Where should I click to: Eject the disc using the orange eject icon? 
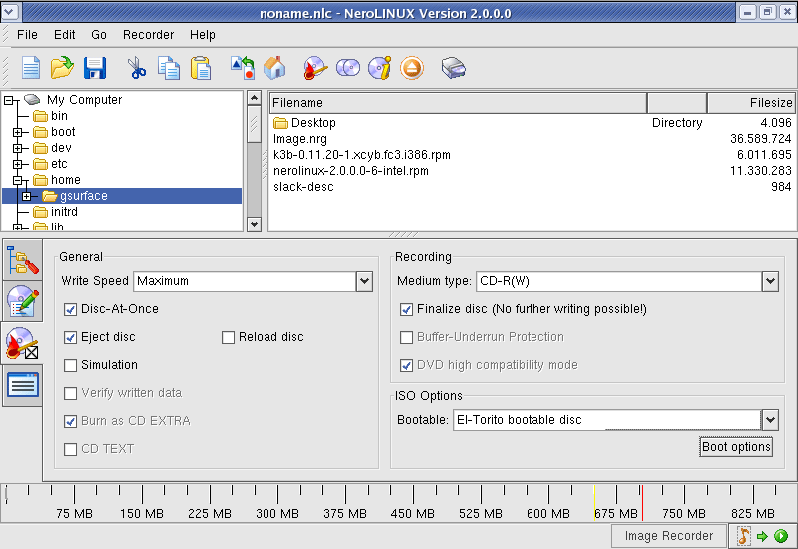[412, 68]
